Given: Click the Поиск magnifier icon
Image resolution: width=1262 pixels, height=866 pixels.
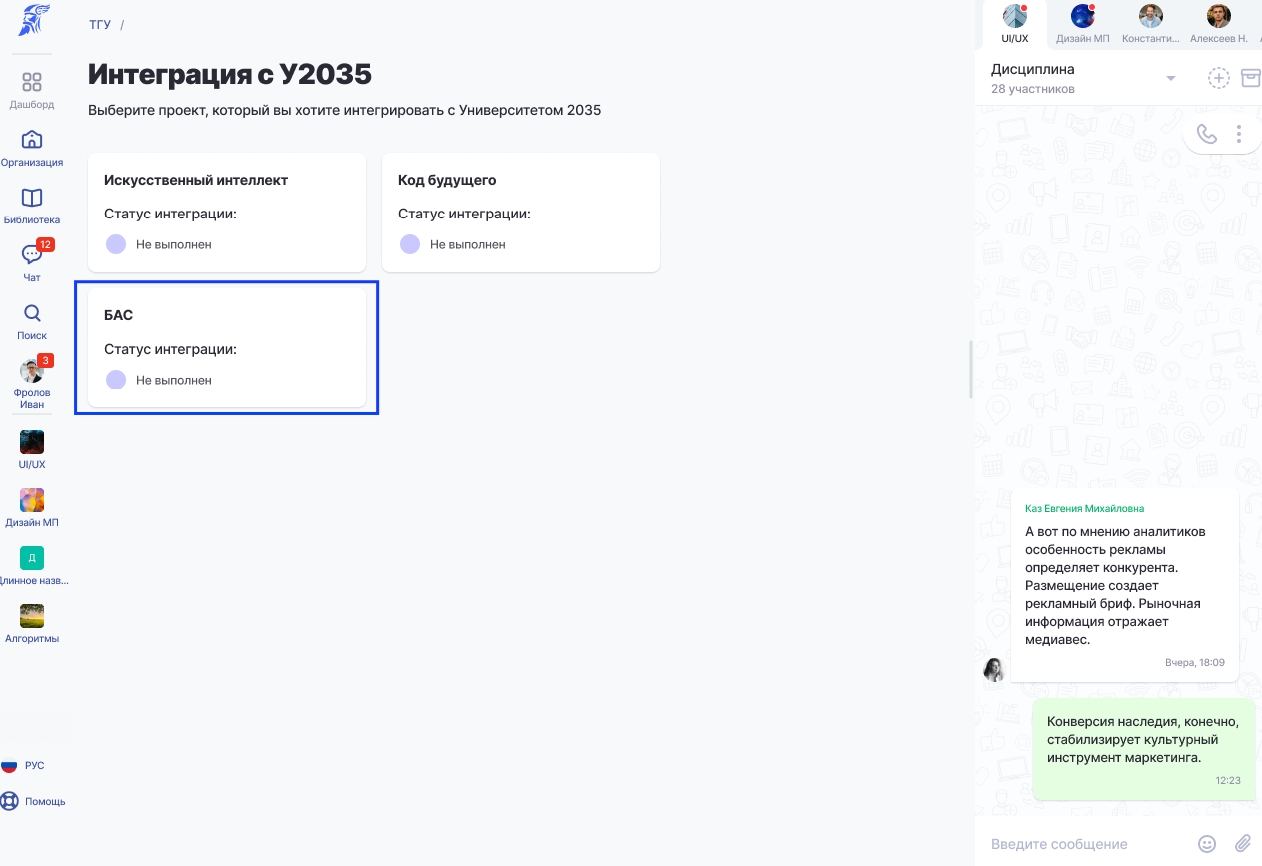Looking at the screenshot, I should tap(32, 313).
